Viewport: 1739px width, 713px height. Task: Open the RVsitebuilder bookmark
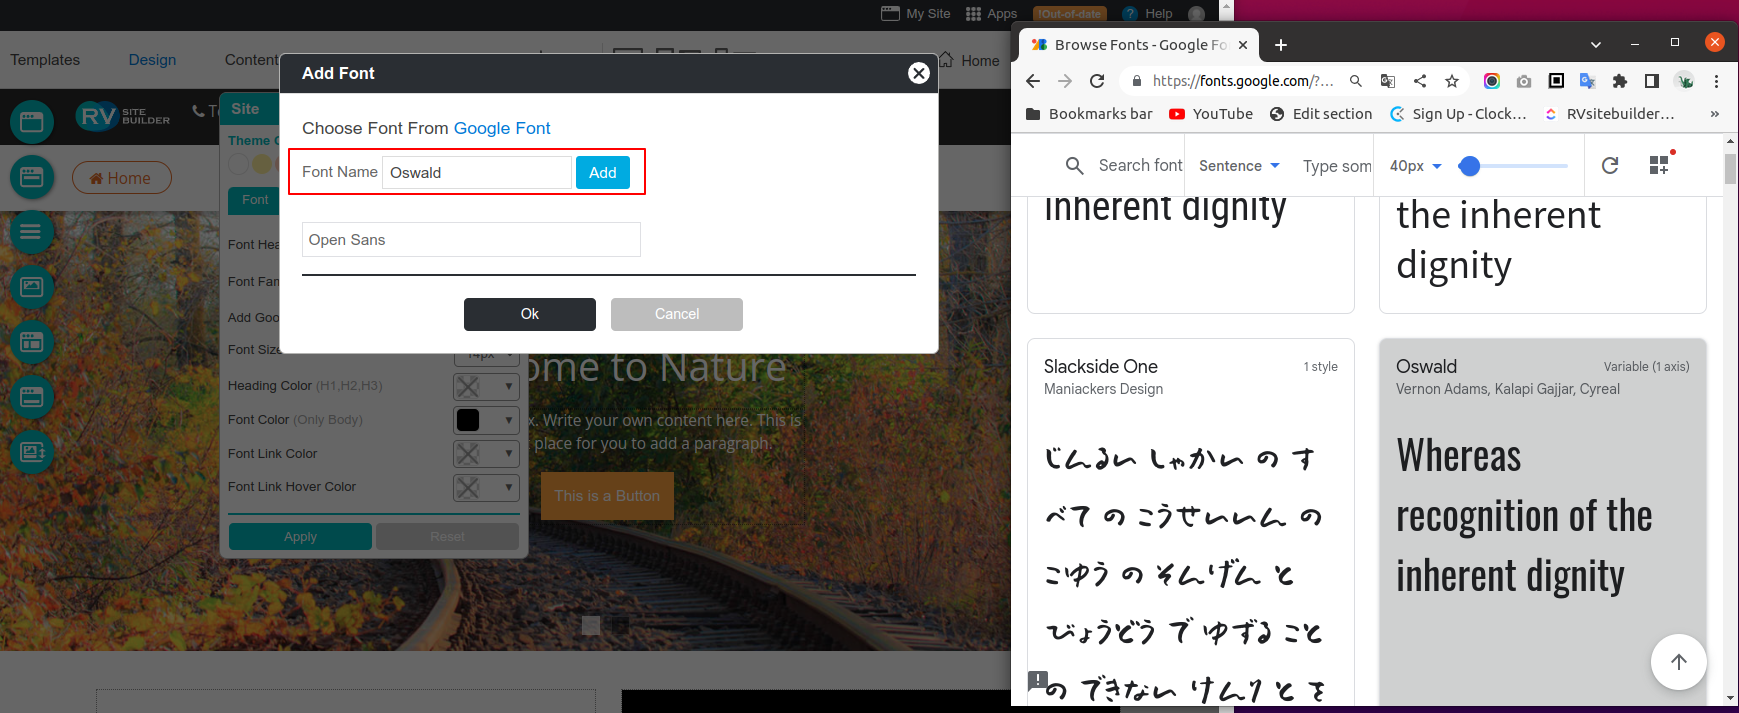click(1609, 114)
